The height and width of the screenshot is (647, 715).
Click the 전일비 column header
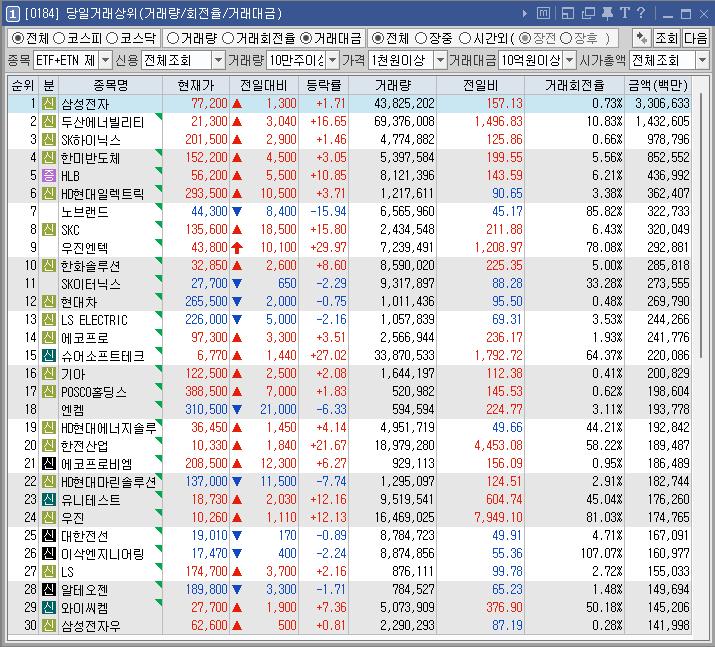pyautogui.click(x=480, y=85)
